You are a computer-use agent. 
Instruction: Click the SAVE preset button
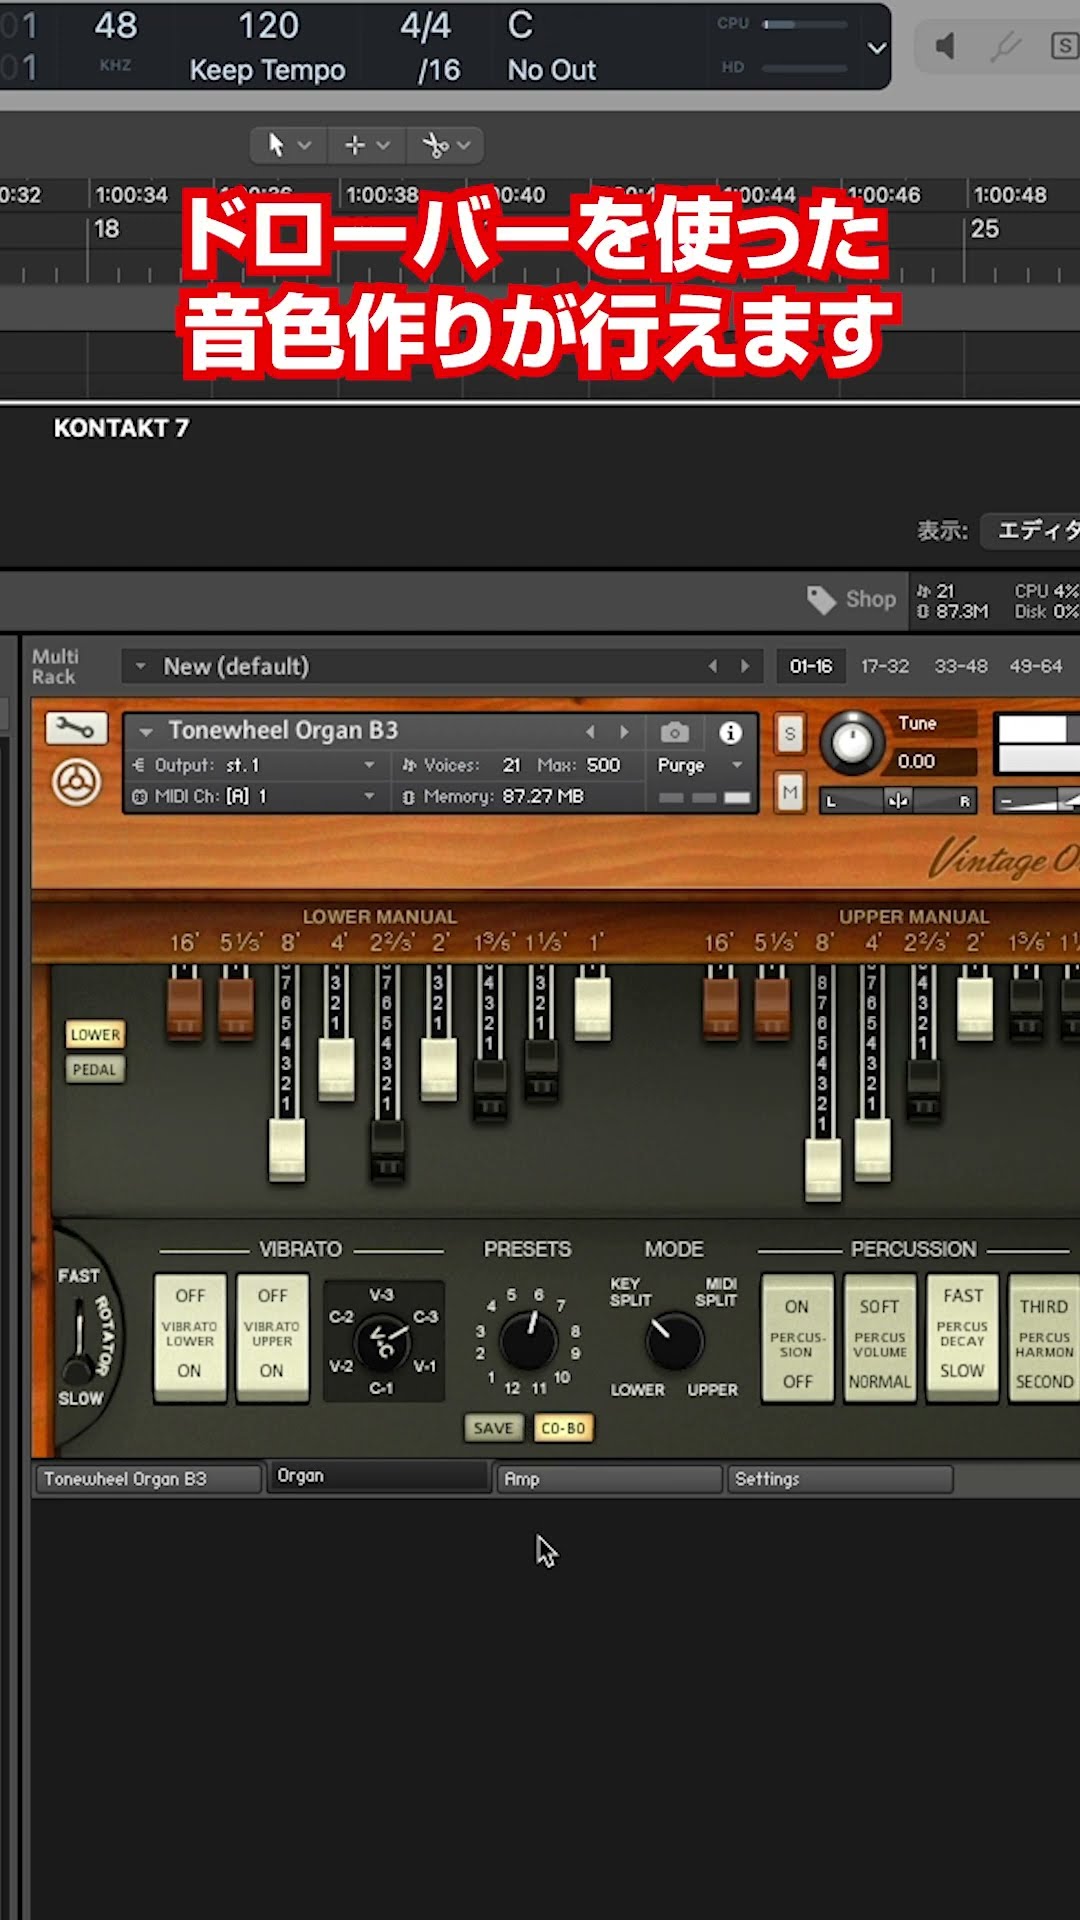493,1428
